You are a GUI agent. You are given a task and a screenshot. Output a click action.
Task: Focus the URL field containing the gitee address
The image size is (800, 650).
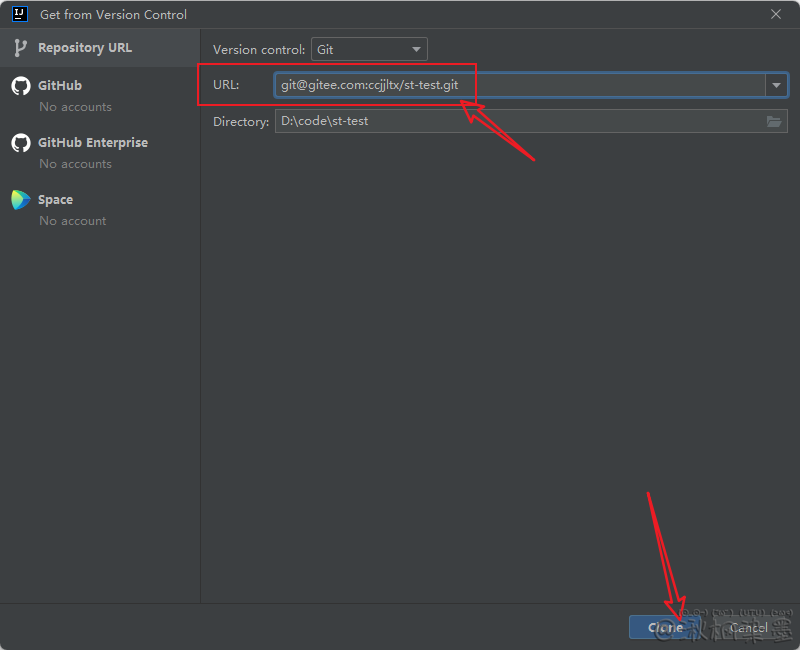pos(520,86)
